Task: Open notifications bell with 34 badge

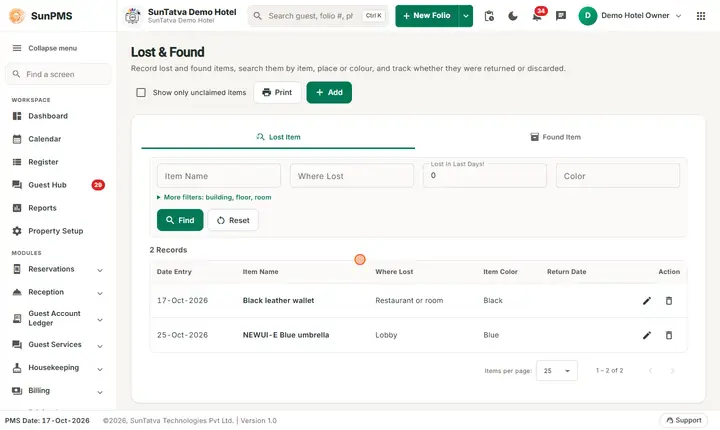Action: coord(537,16)
